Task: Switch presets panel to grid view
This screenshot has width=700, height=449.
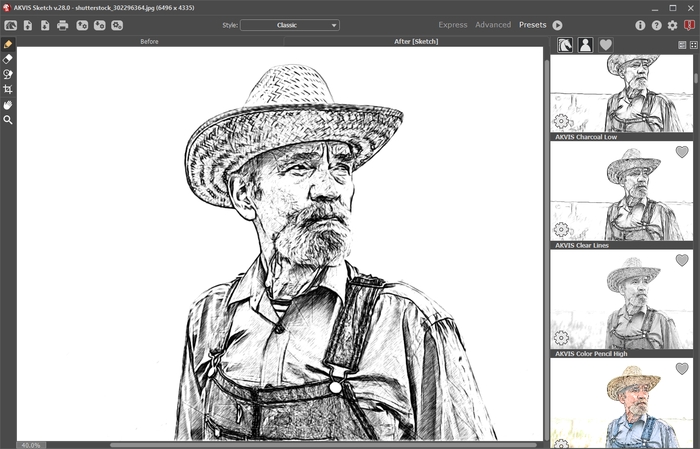Action: coord(693,45)
